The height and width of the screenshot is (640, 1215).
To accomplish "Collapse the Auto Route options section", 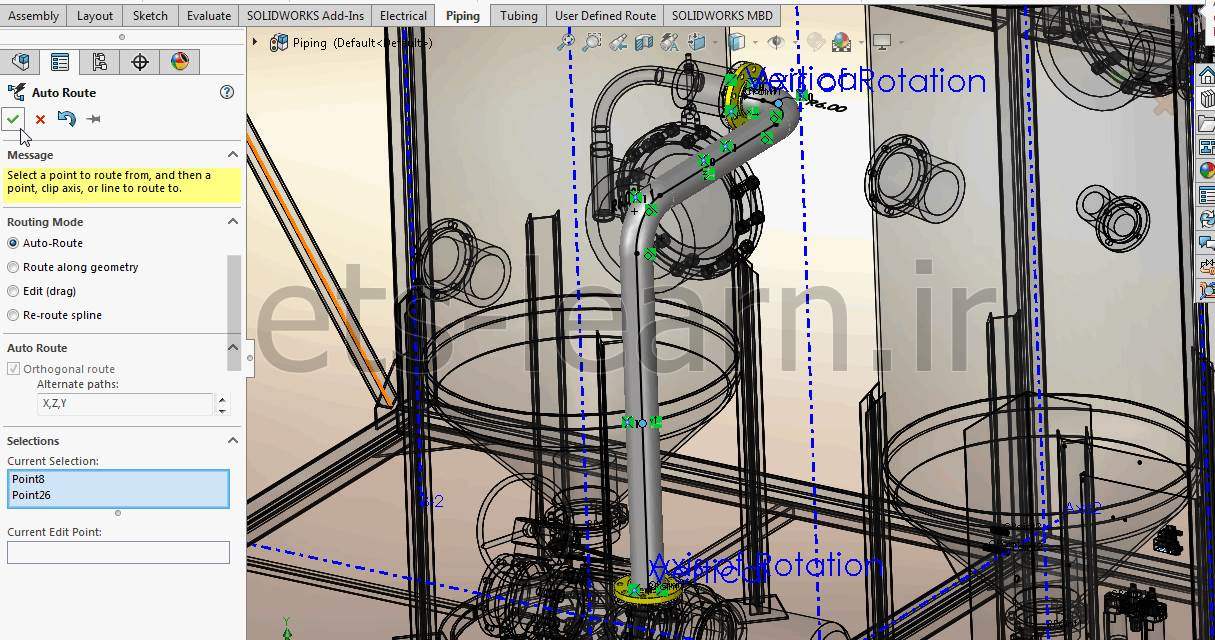I will 233,348.
